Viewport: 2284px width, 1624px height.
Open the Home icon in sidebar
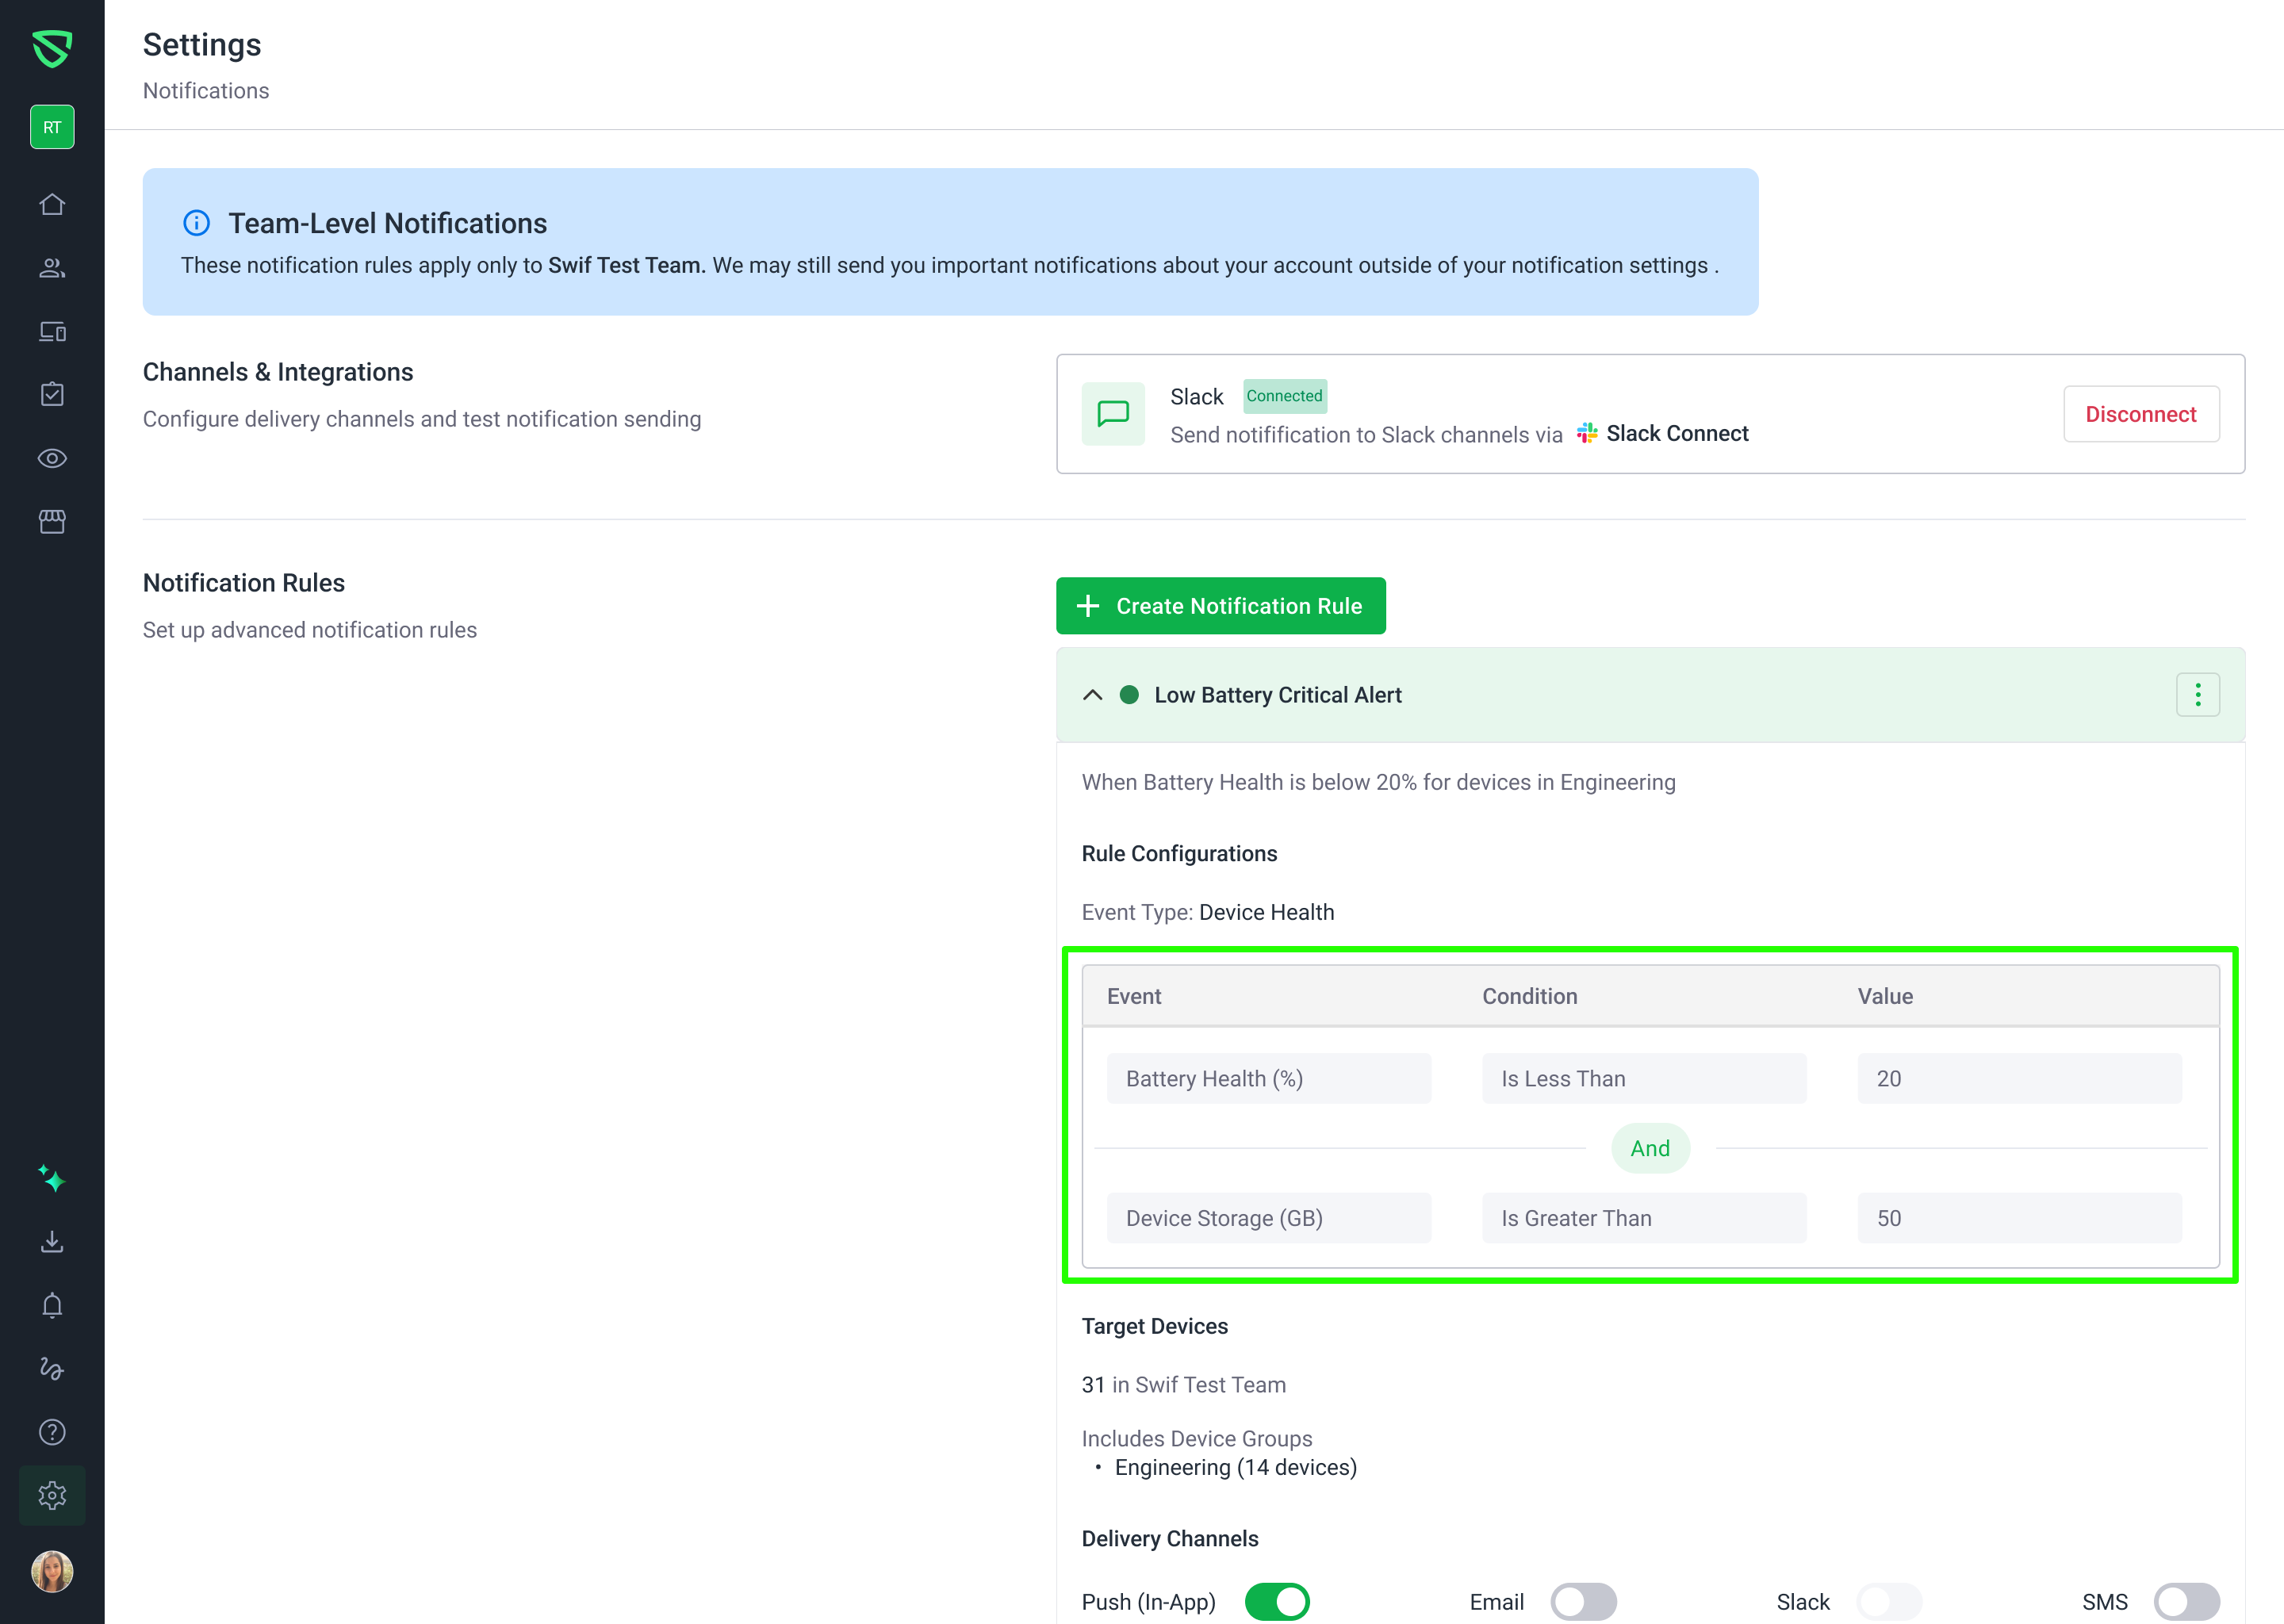tap(52, 205)
